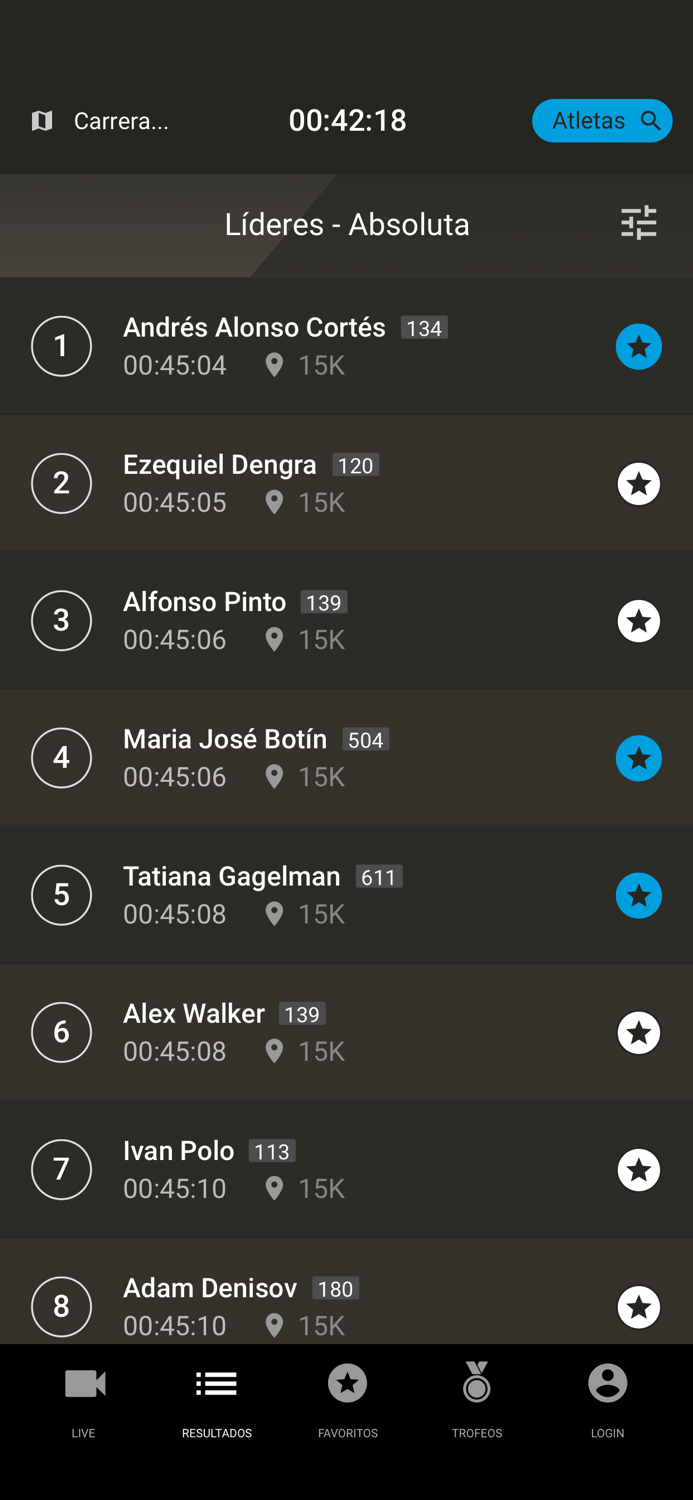Tap the search magnifier inside Atletas button

[651, 120]
